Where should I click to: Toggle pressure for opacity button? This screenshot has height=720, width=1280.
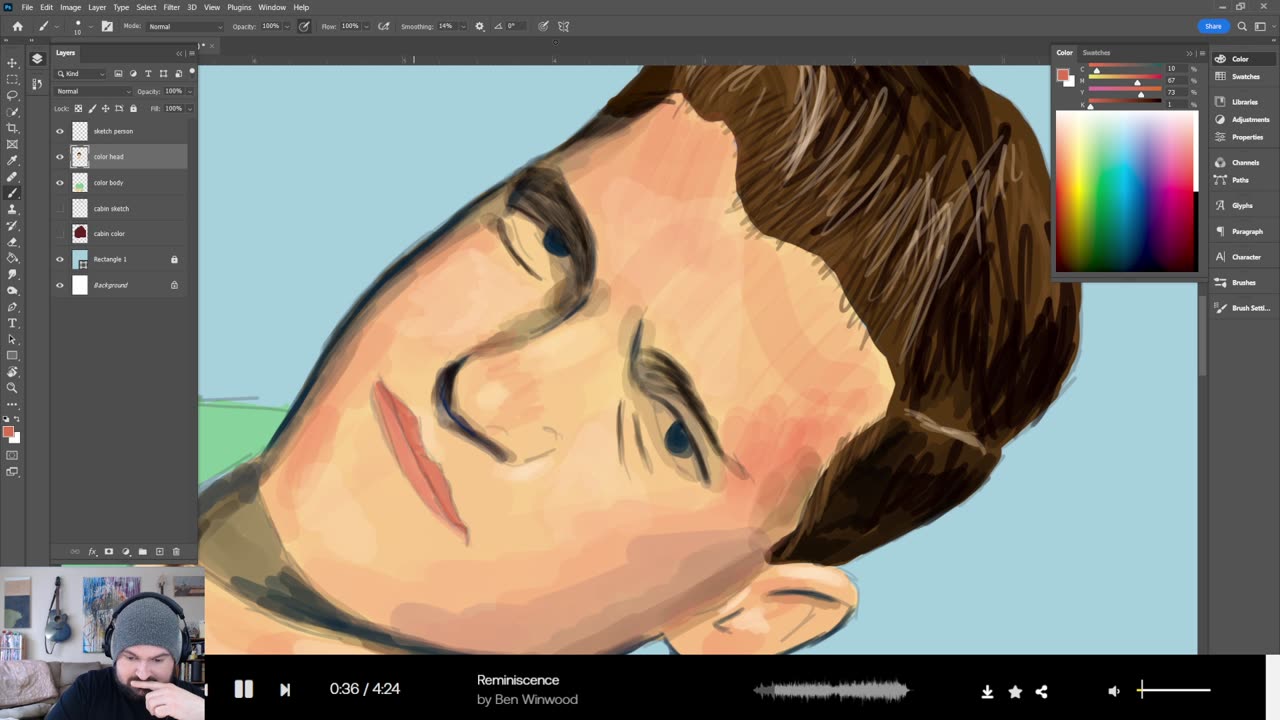point(304,26)
